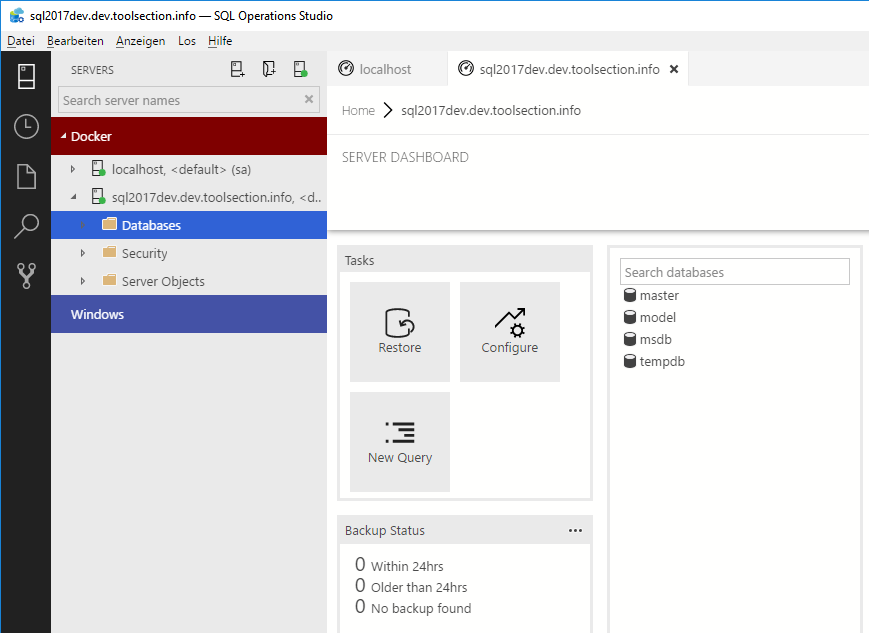Click the Search databases field
Image resolution: width=869 pixels, height=633 pixels.
[734, 272]
